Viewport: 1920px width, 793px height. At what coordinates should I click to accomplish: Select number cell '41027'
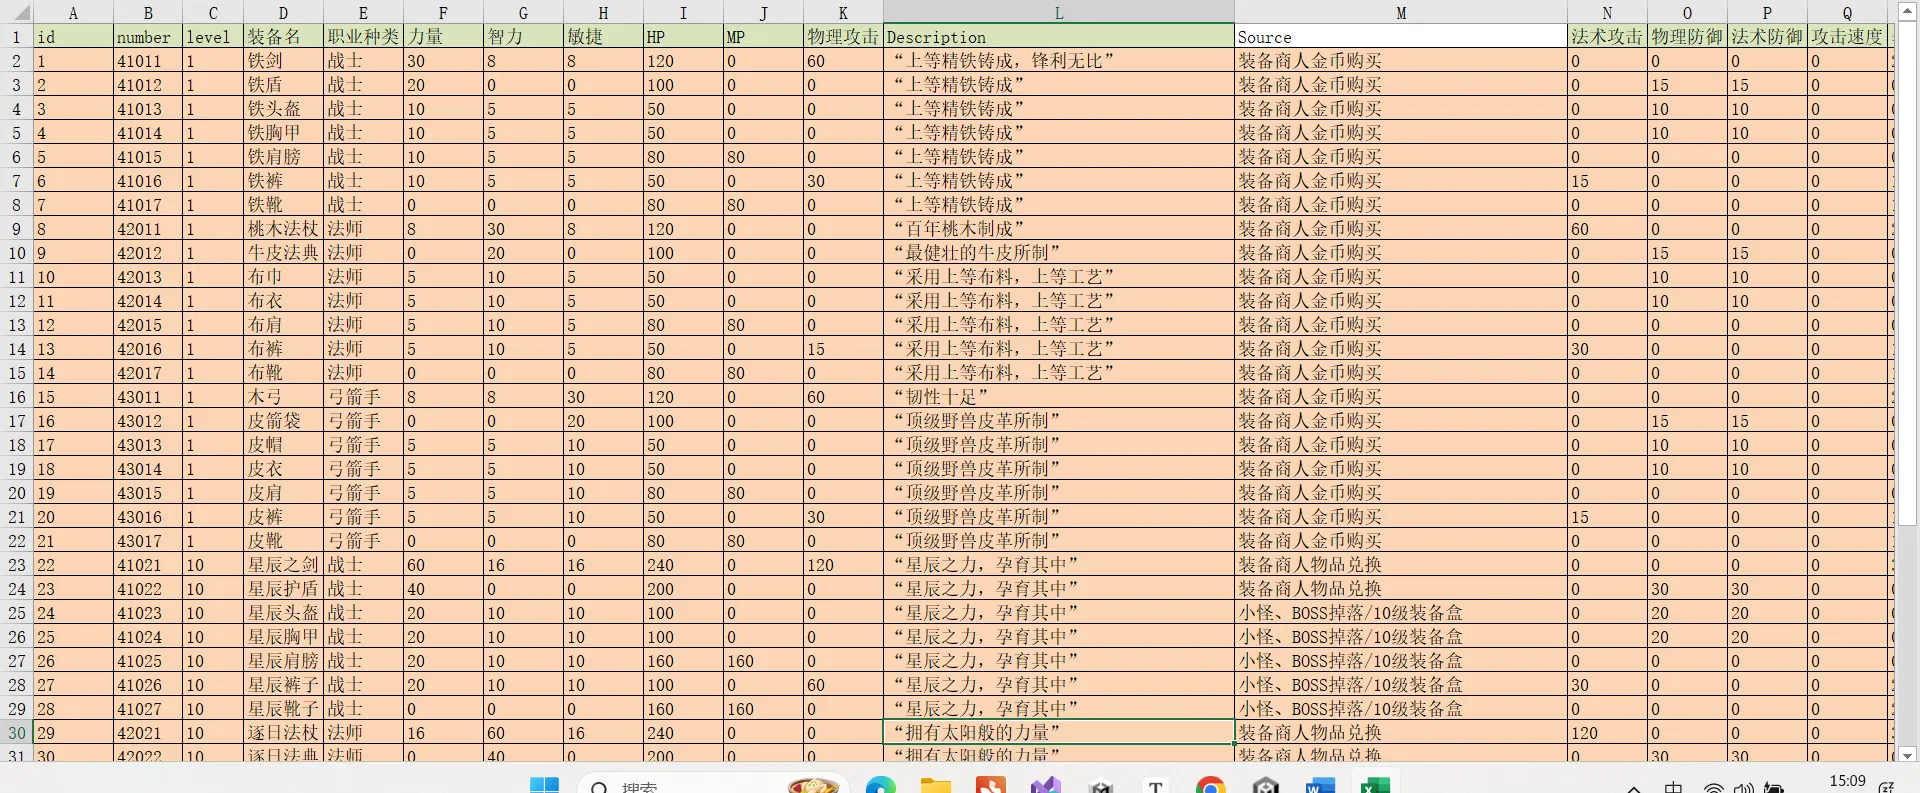(148, 708)
